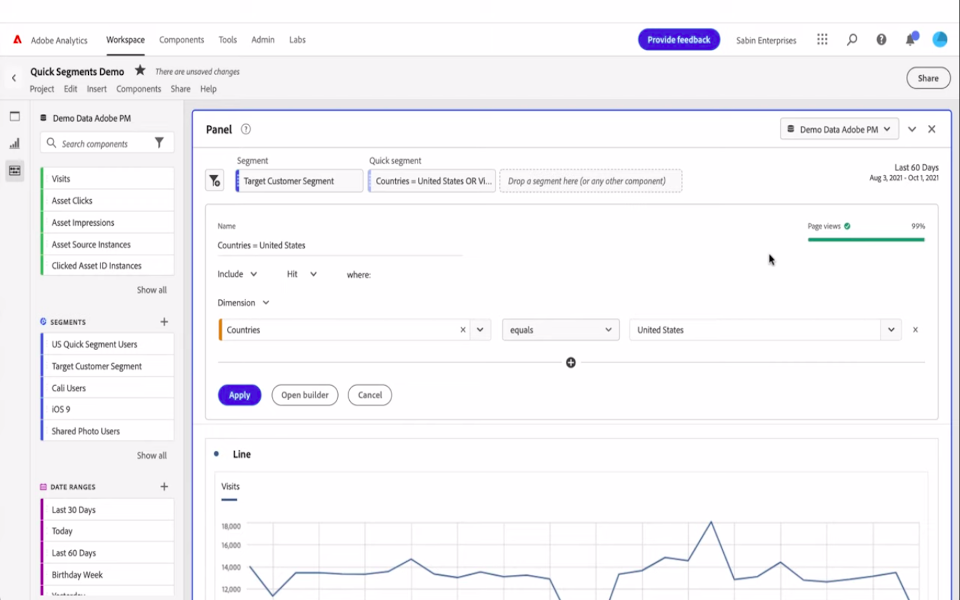
Task: Open the Components top navigation tab
Action: click(x=181, y=40)
